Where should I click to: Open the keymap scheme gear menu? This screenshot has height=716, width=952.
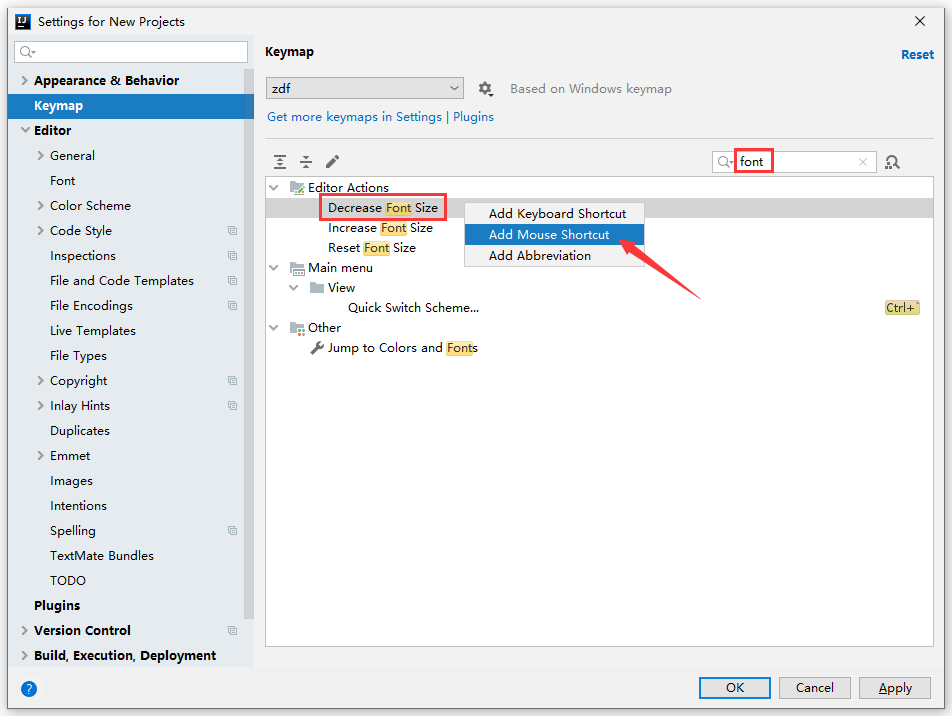tap(486, 89)
